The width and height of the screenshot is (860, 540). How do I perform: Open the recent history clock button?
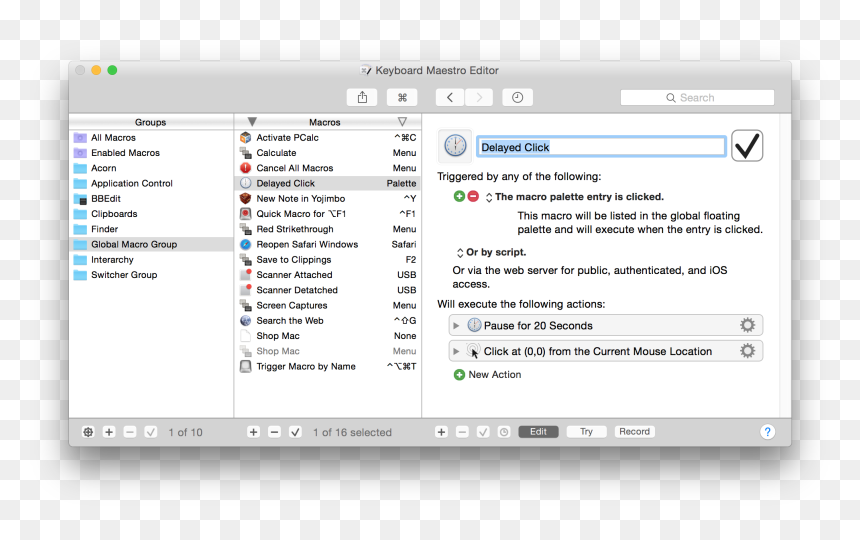[517, 98]
